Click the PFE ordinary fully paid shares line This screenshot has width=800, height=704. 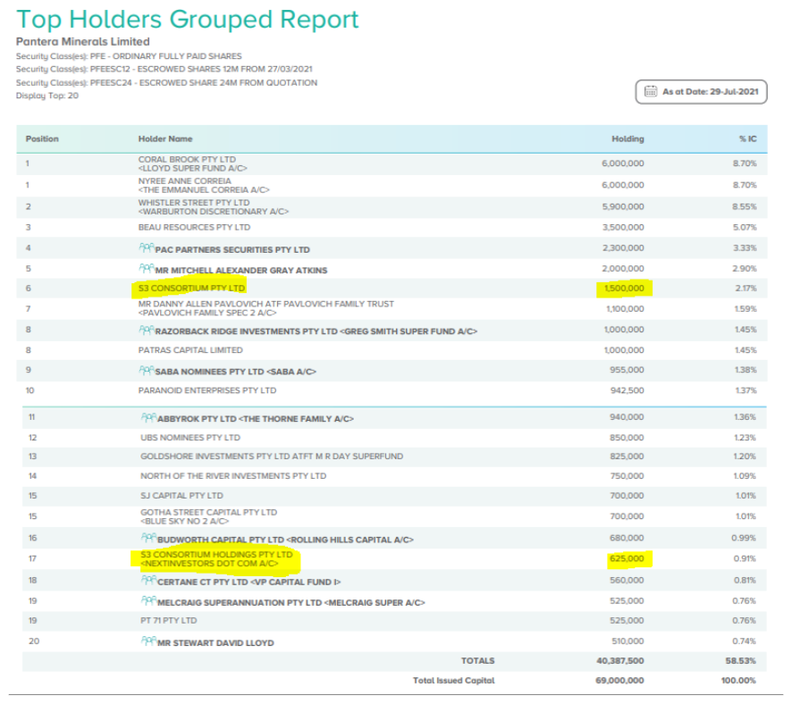click(129, 56)
